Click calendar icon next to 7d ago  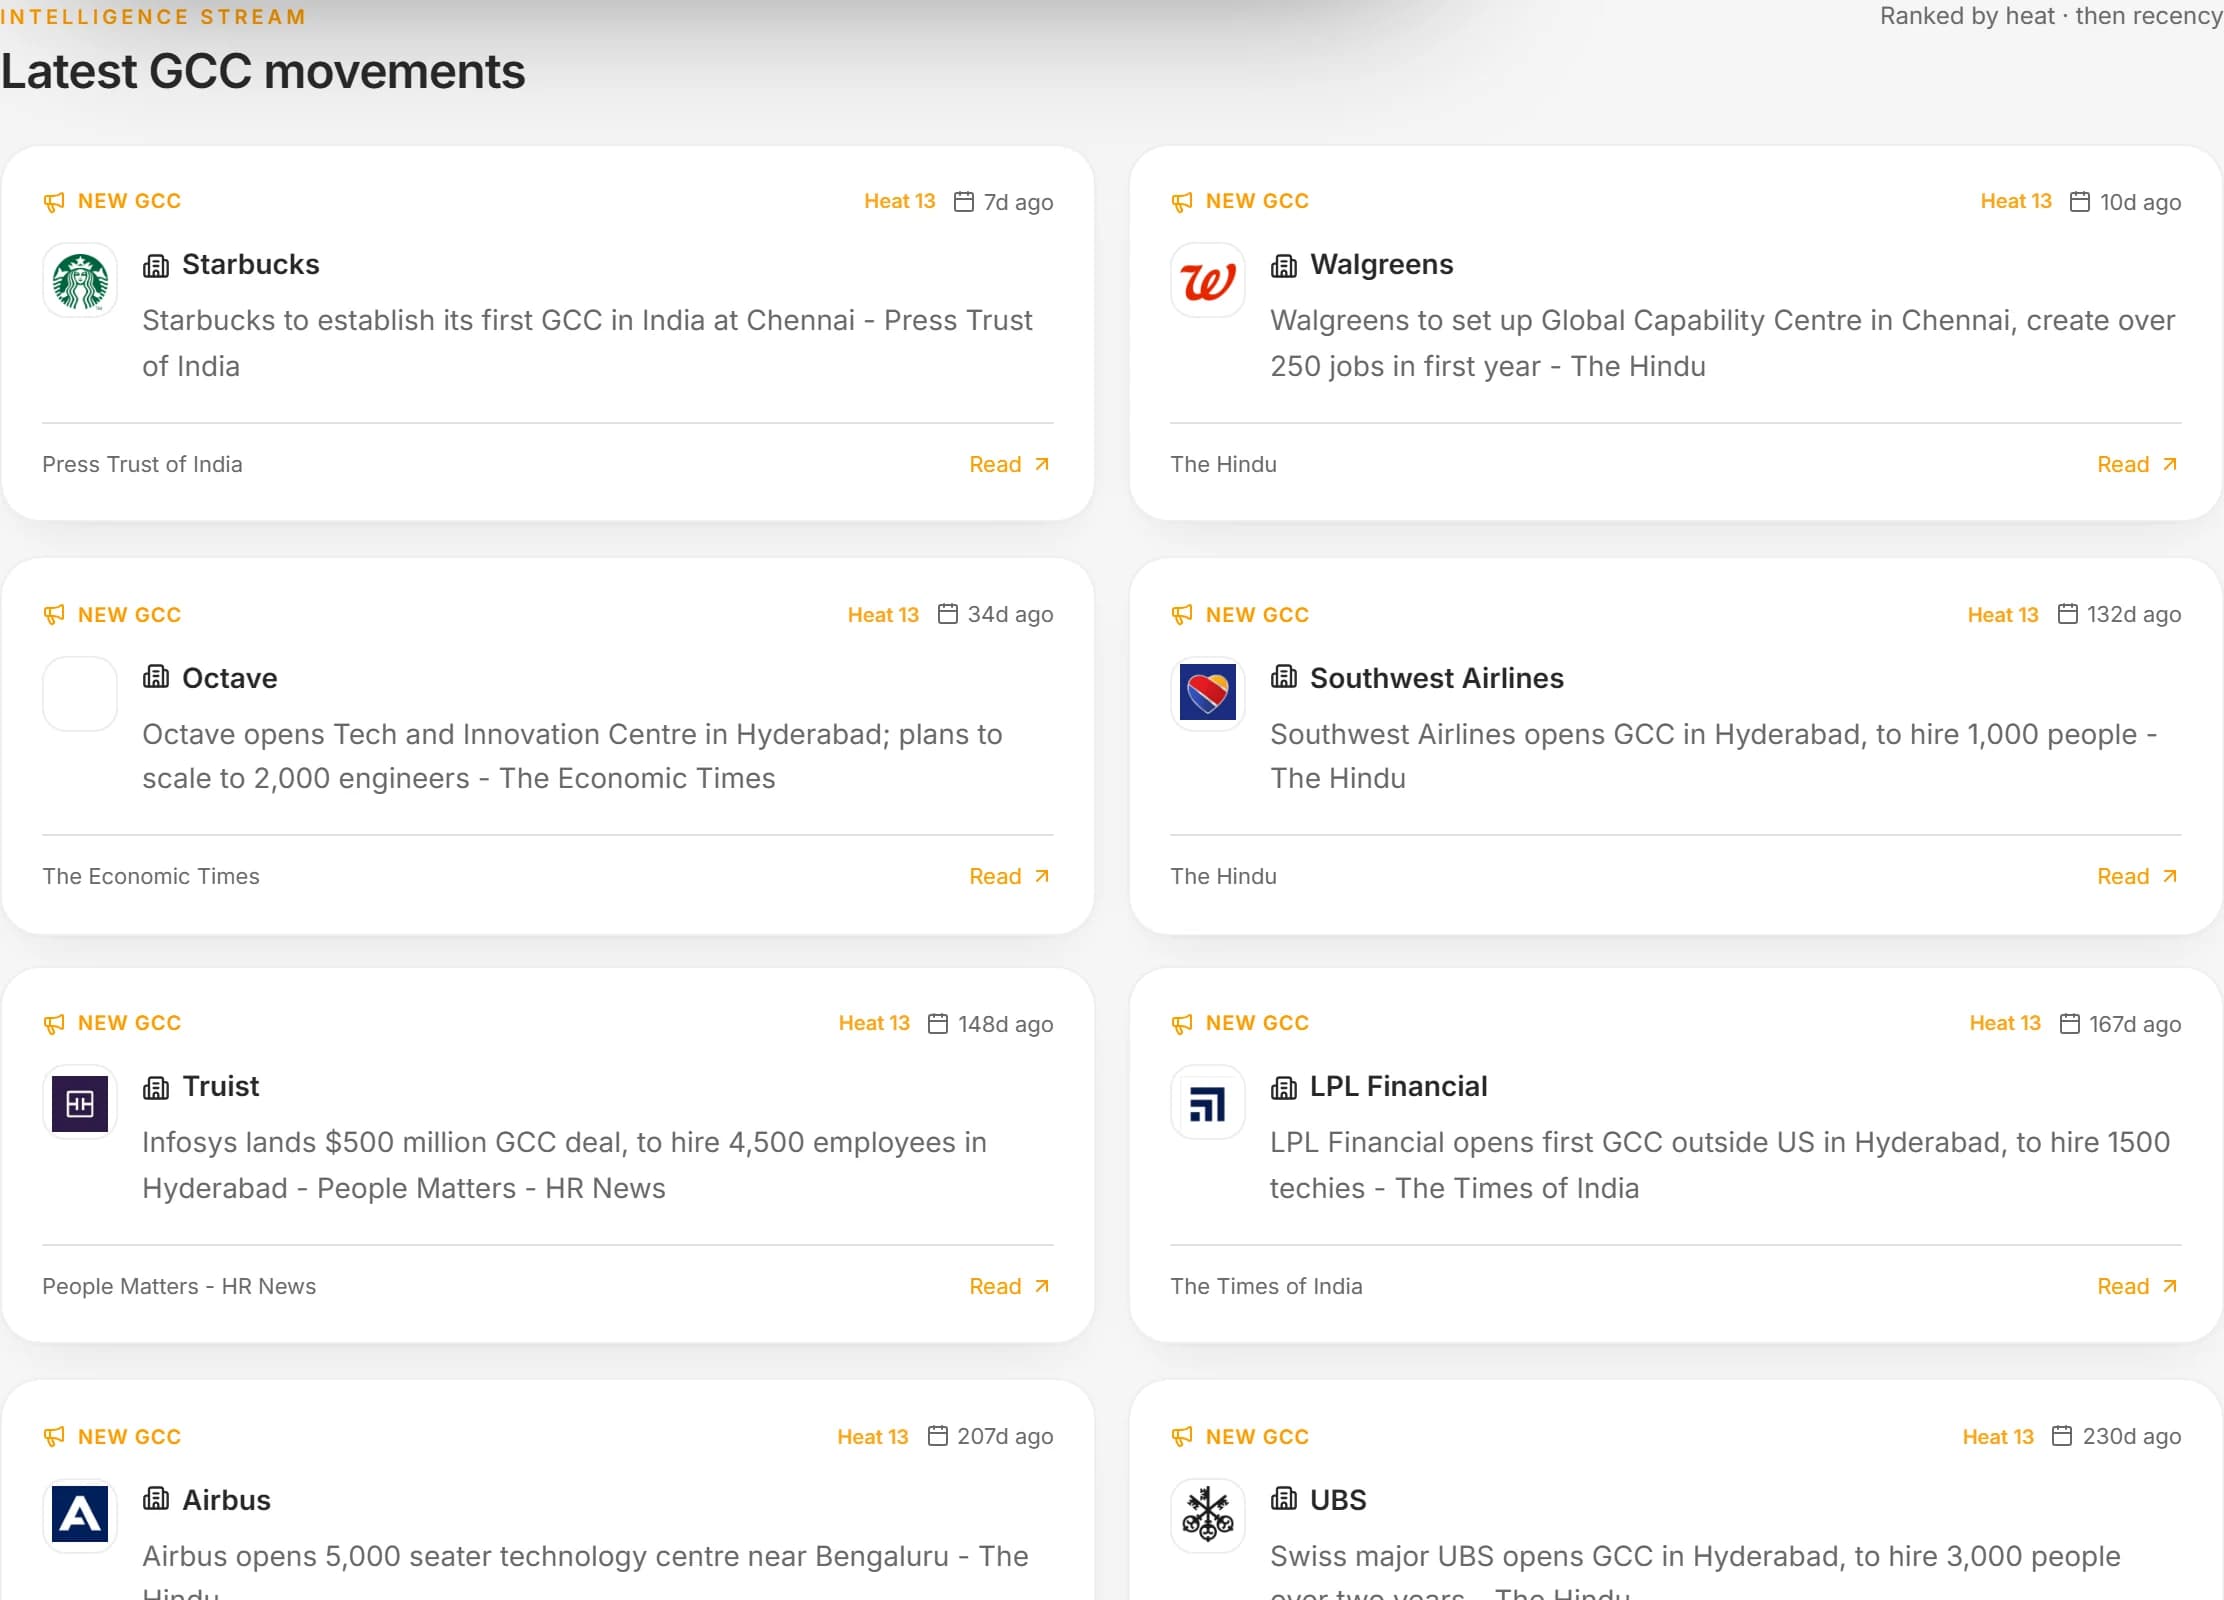coord(964,202)
